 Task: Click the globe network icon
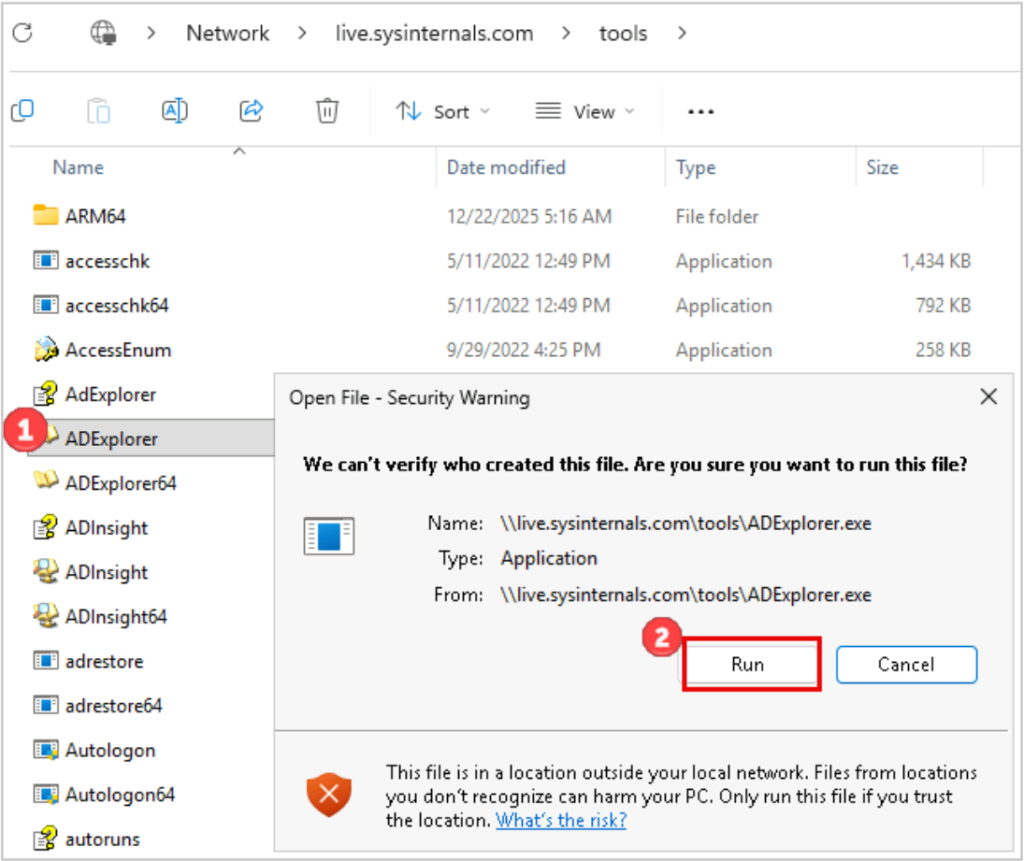click(103, 33)
